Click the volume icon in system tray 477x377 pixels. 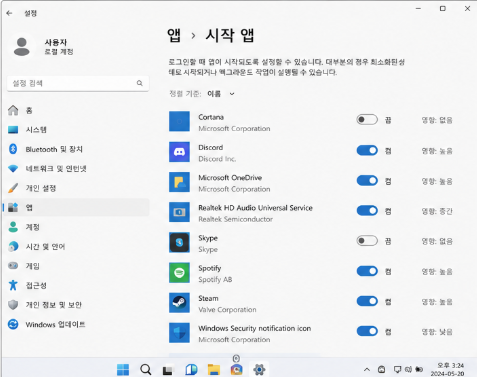408,369
